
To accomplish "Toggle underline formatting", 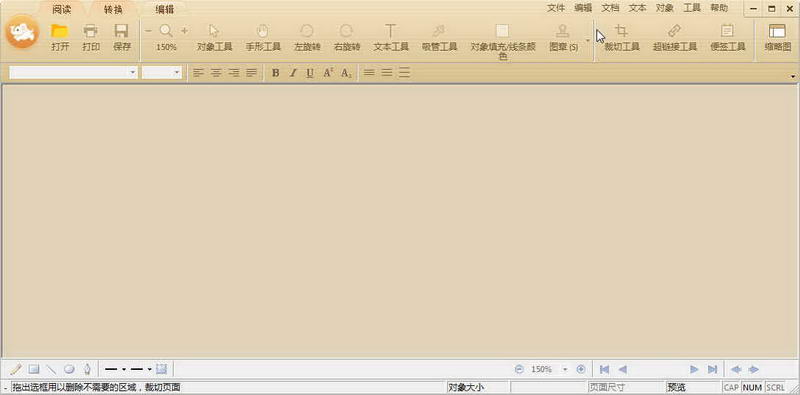I will click(310, 73).
